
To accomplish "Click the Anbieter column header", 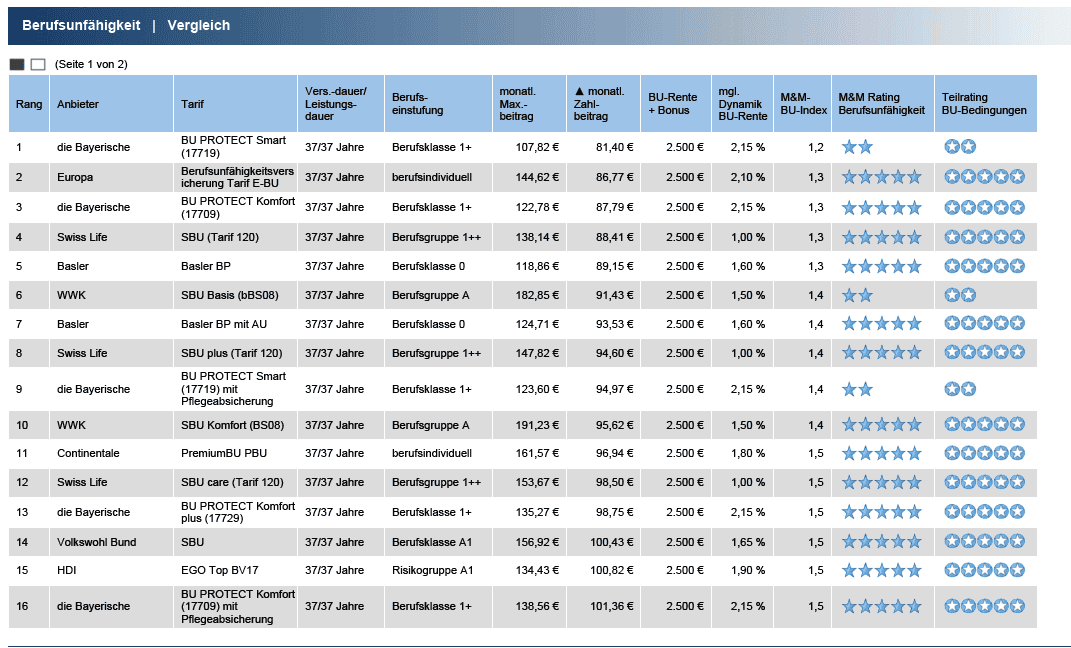I will (x=78, y=104).
